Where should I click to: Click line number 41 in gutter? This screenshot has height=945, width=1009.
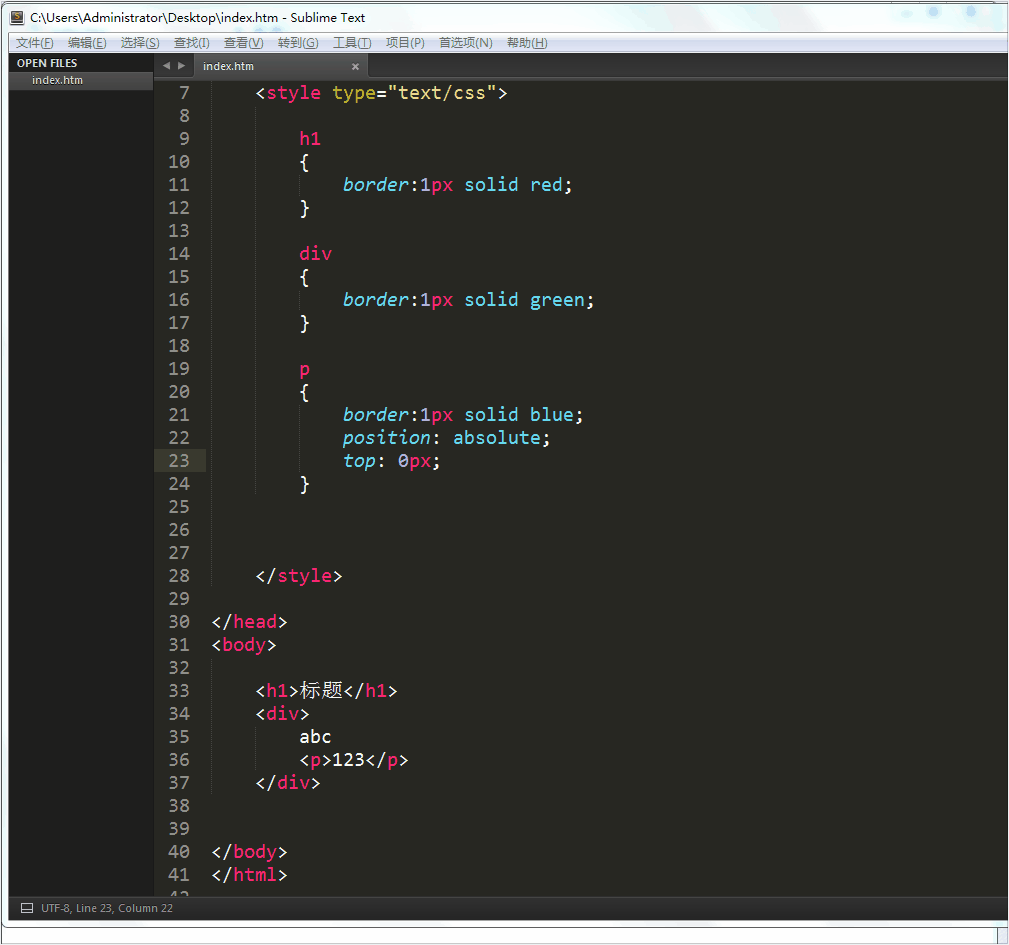[179, 874]
